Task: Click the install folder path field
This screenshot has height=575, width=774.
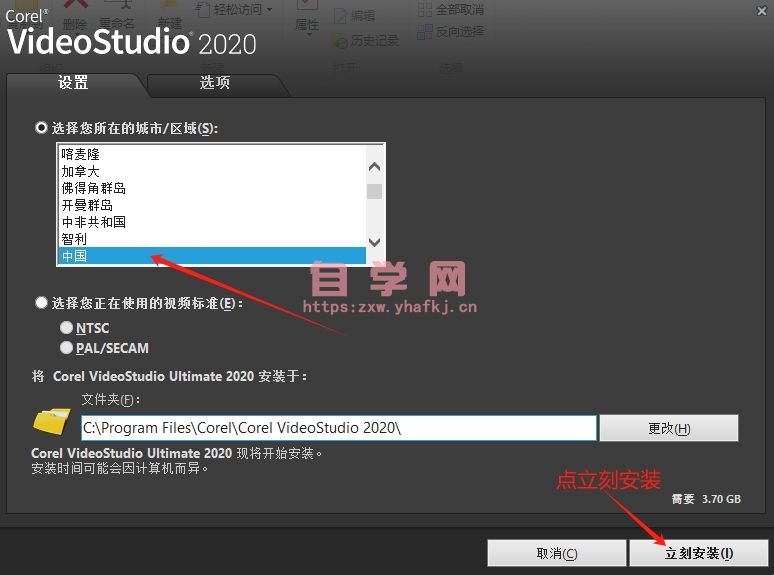Action: 338,428
